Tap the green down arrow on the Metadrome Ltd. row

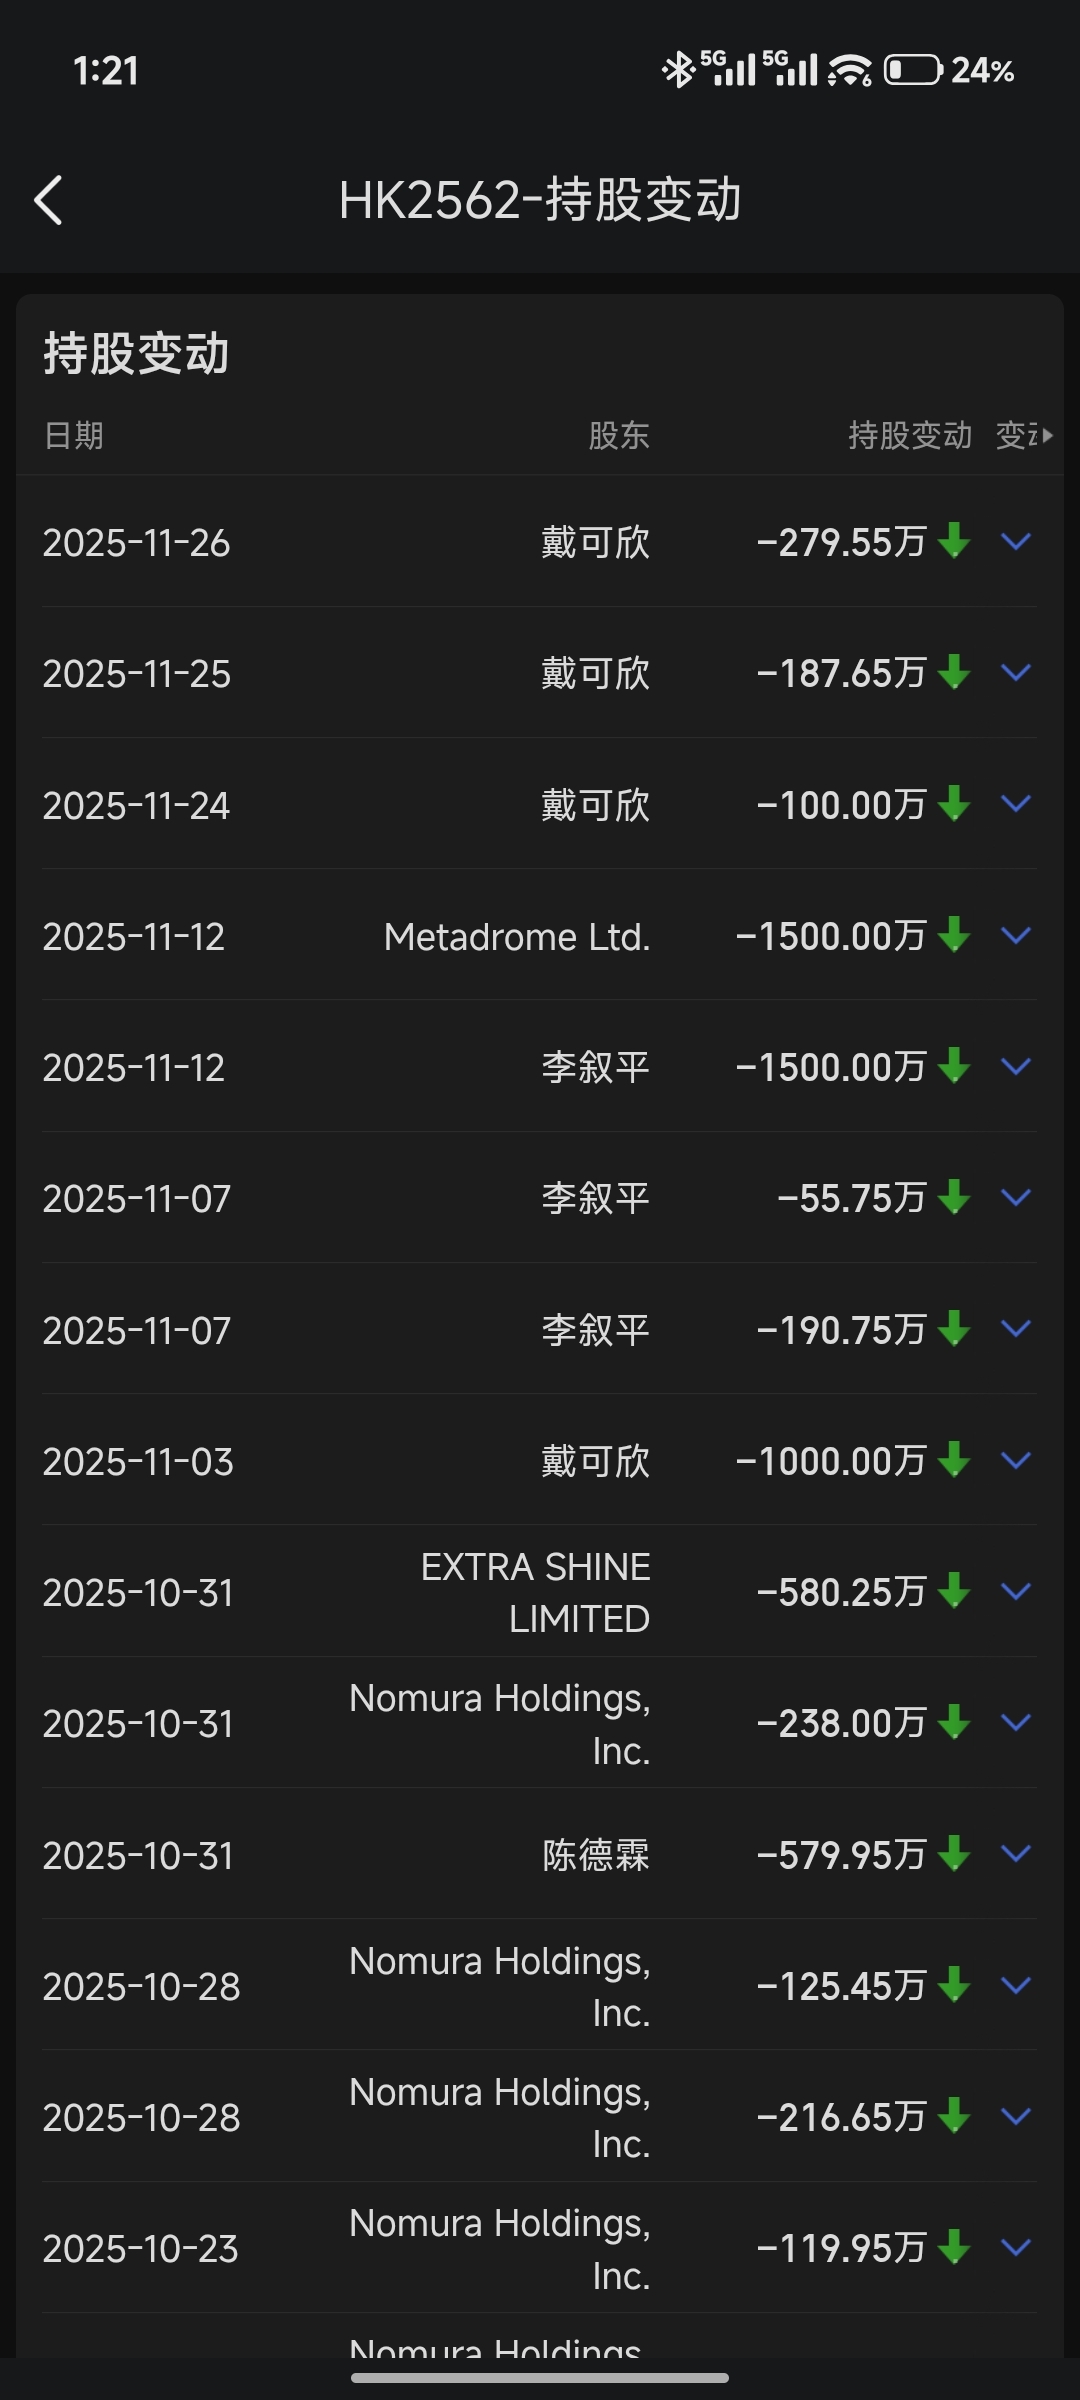click(954, 935)
